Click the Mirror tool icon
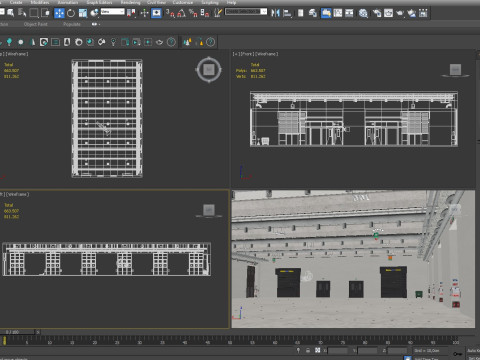The width and height of the screenshot is (480, 360). tap(275, 13)
